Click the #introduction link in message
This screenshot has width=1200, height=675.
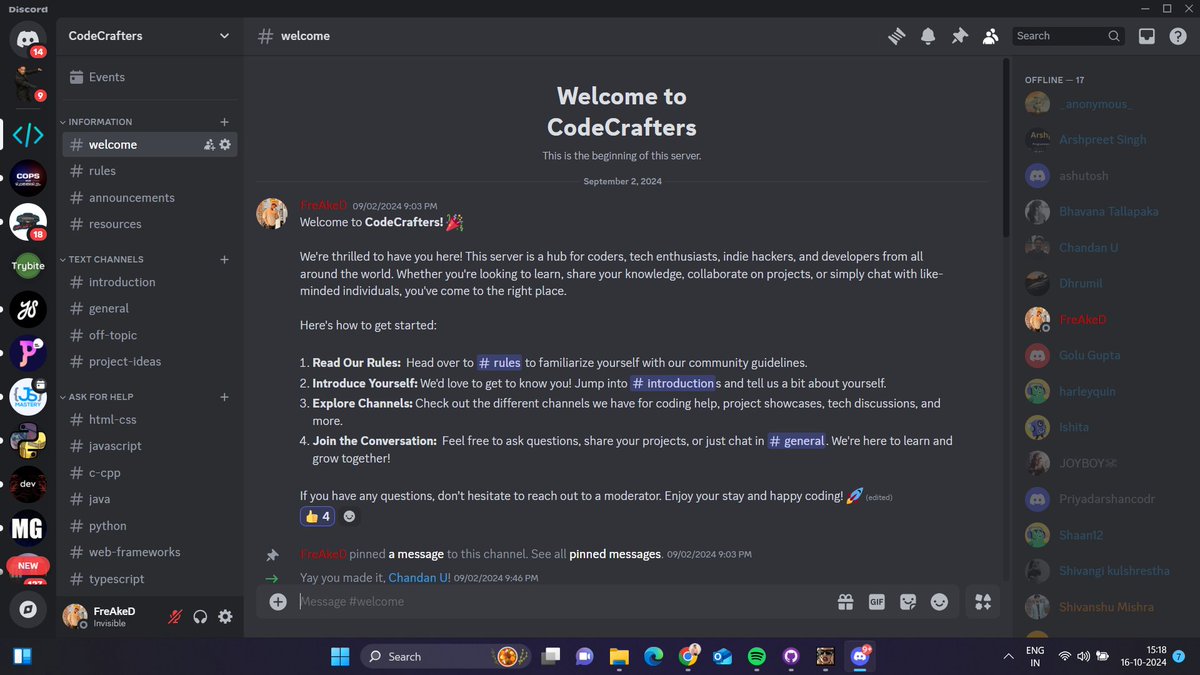click(x=672, y=383)
